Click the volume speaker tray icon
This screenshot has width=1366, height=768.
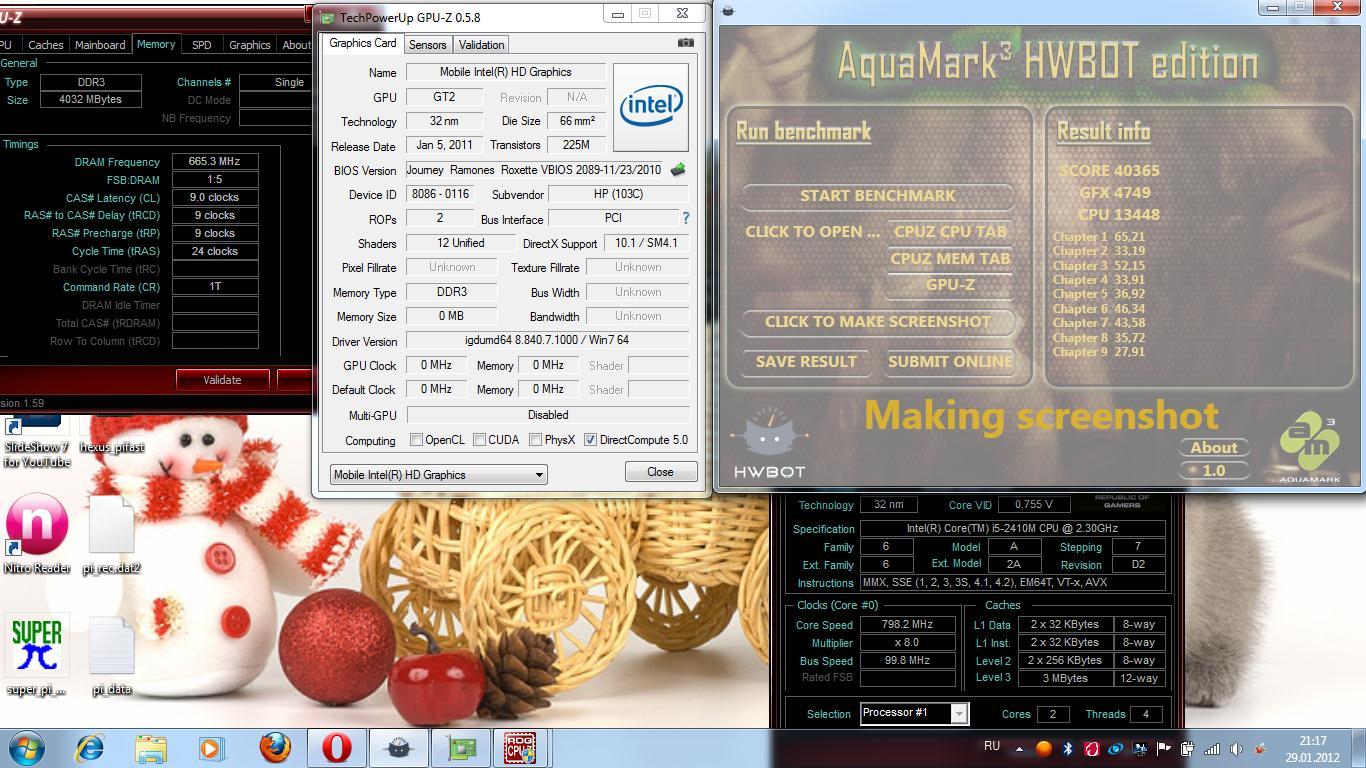[1236, 748]
